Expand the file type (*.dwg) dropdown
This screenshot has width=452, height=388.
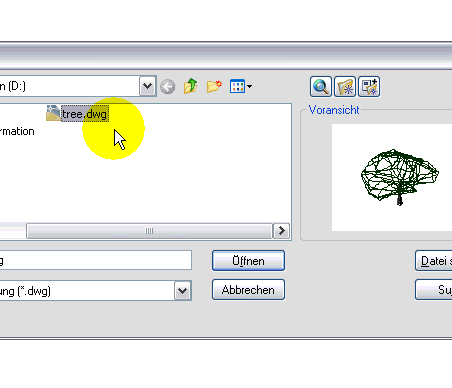coord(183,291)
